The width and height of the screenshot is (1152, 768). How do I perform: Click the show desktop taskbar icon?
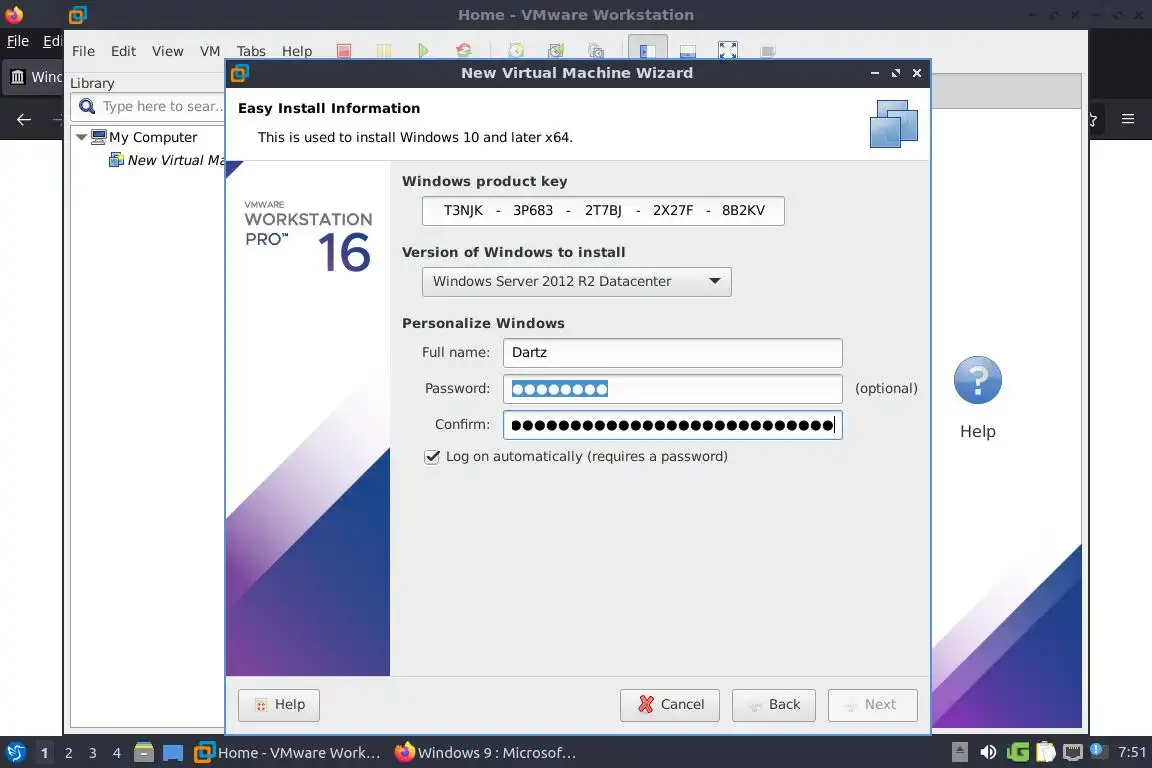(173, 753)
